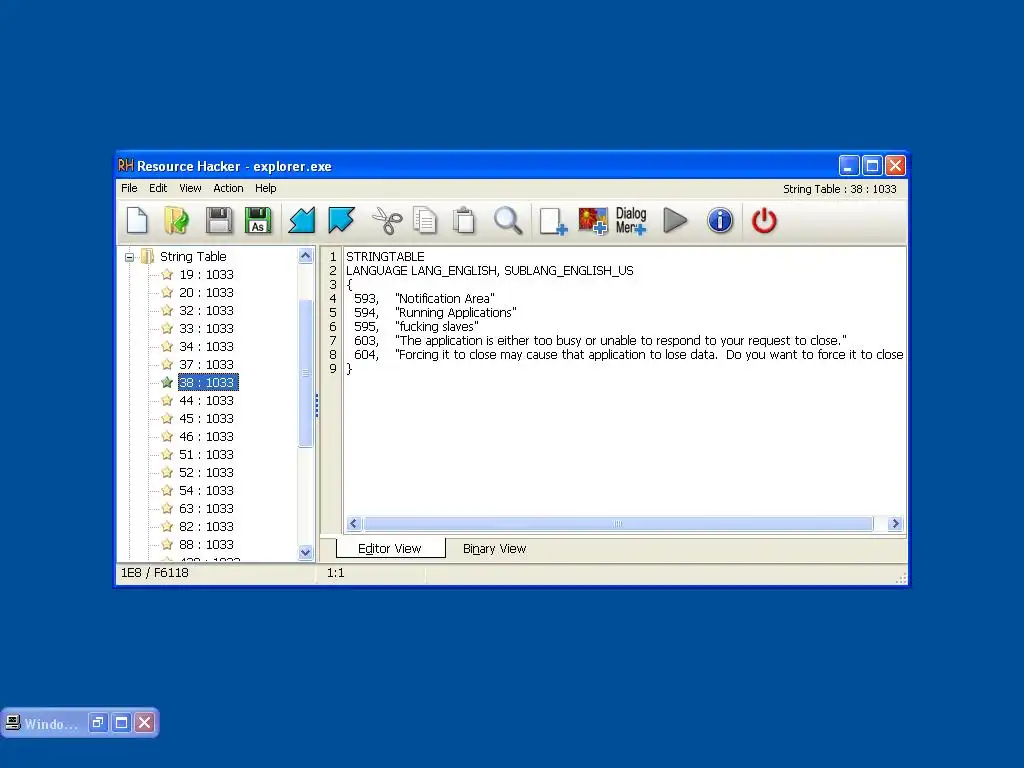The image size is (1024, 768).
Task: Select resource 51 : 1033
Action: click(206, 454)
